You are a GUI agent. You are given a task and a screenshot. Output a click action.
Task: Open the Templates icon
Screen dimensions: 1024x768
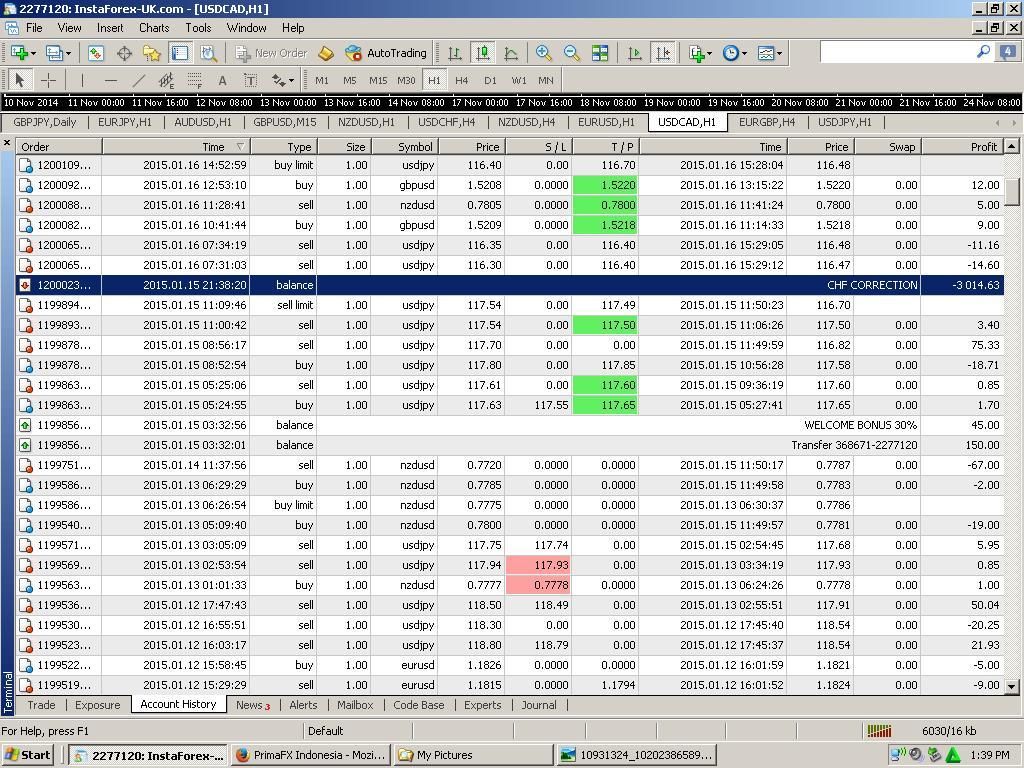[765, 53]
